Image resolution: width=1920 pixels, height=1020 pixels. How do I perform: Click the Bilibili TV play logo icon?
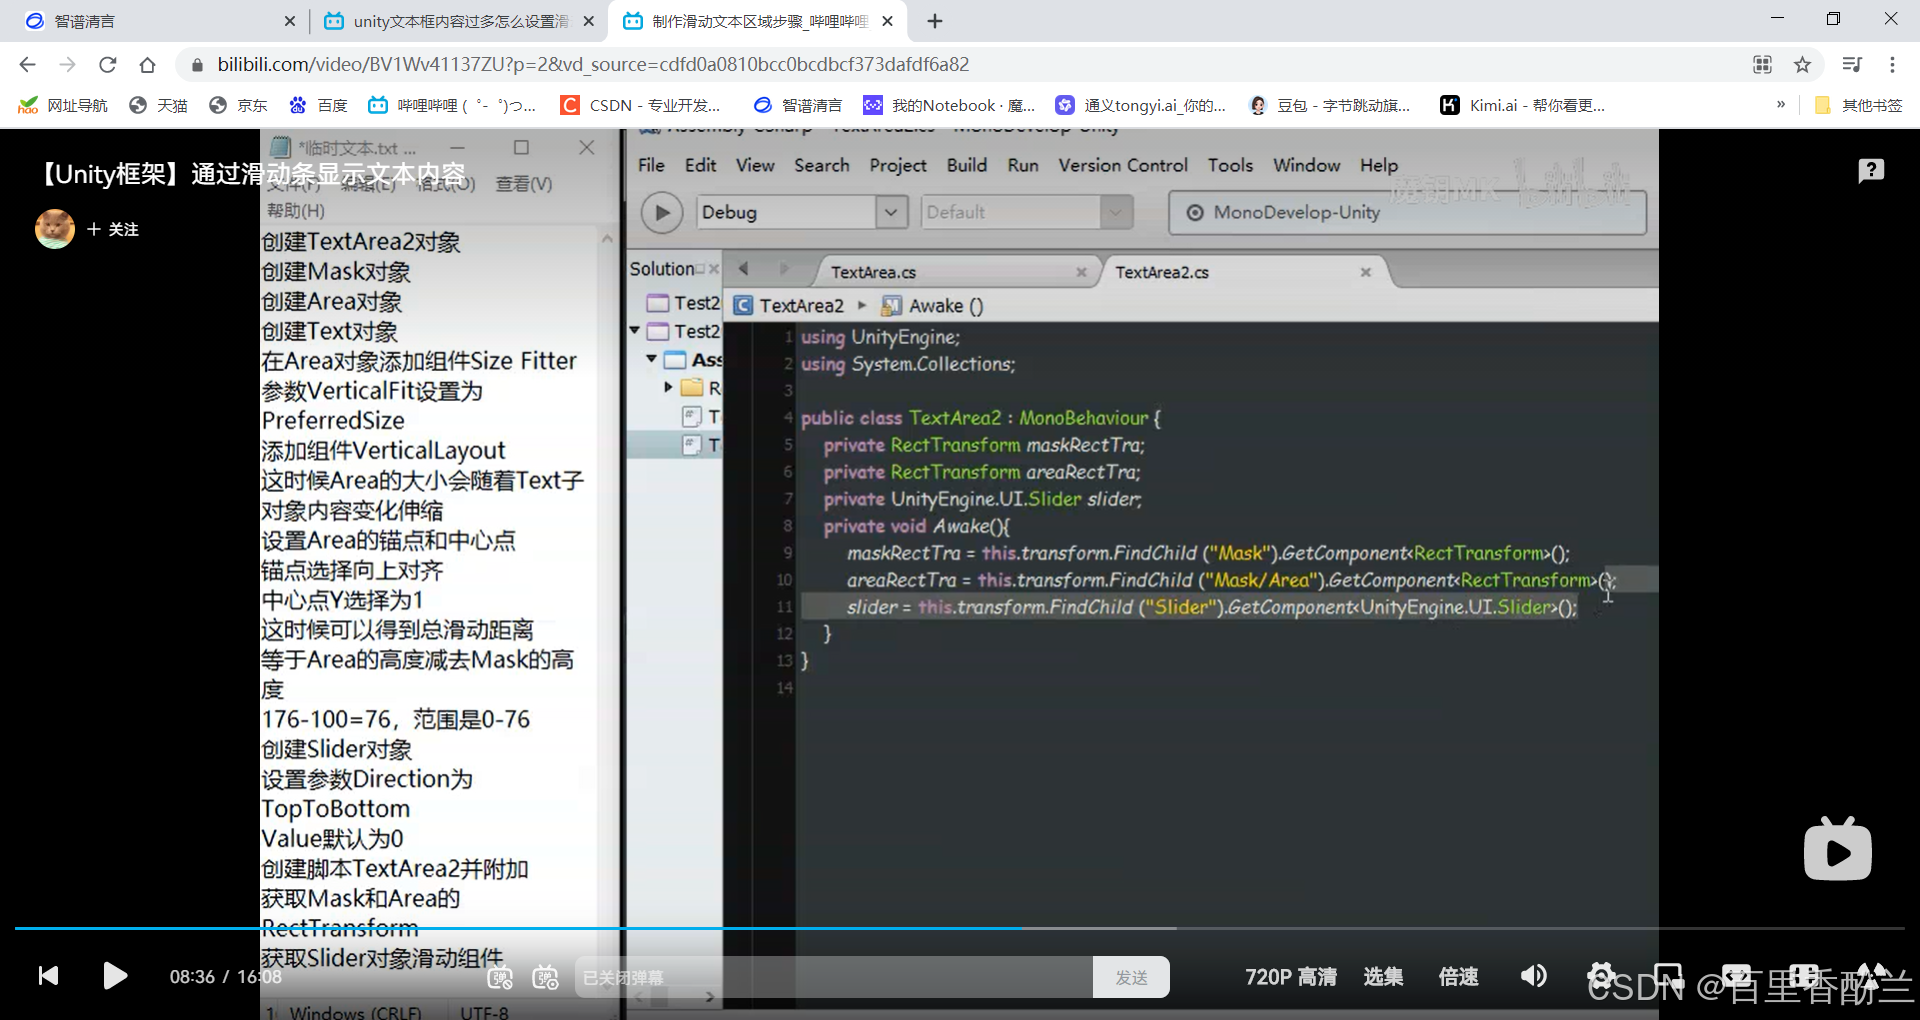pyautogui.click(x=1837, y=850)
